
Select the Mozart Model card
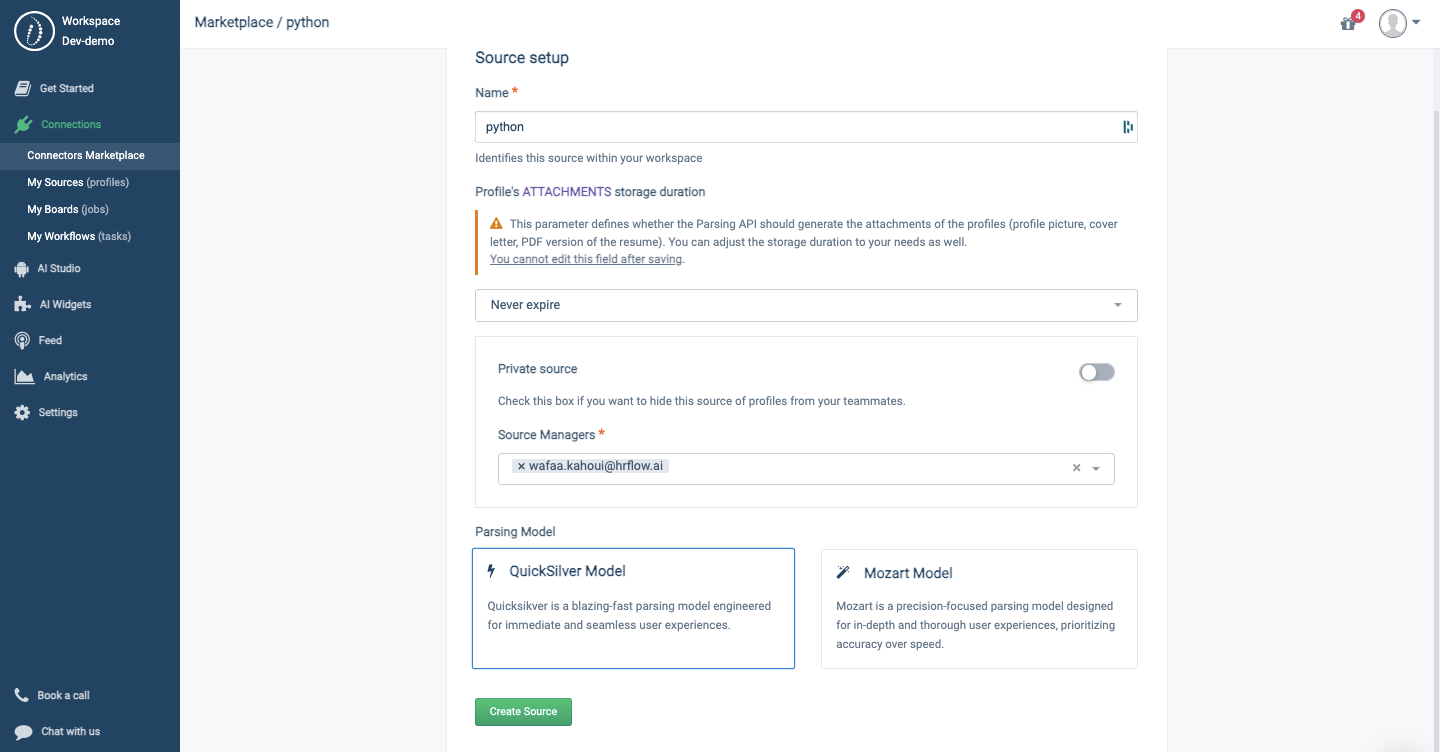[979, 608]
